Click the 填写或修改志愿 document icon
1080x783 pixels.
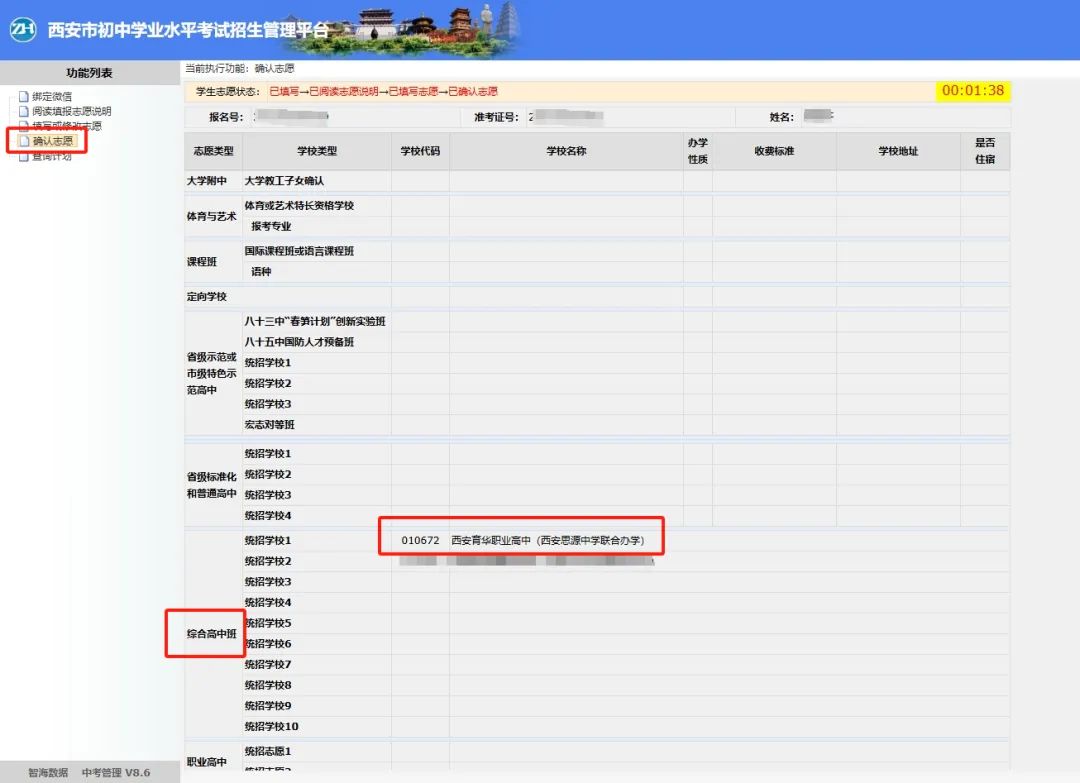[24, 125]
